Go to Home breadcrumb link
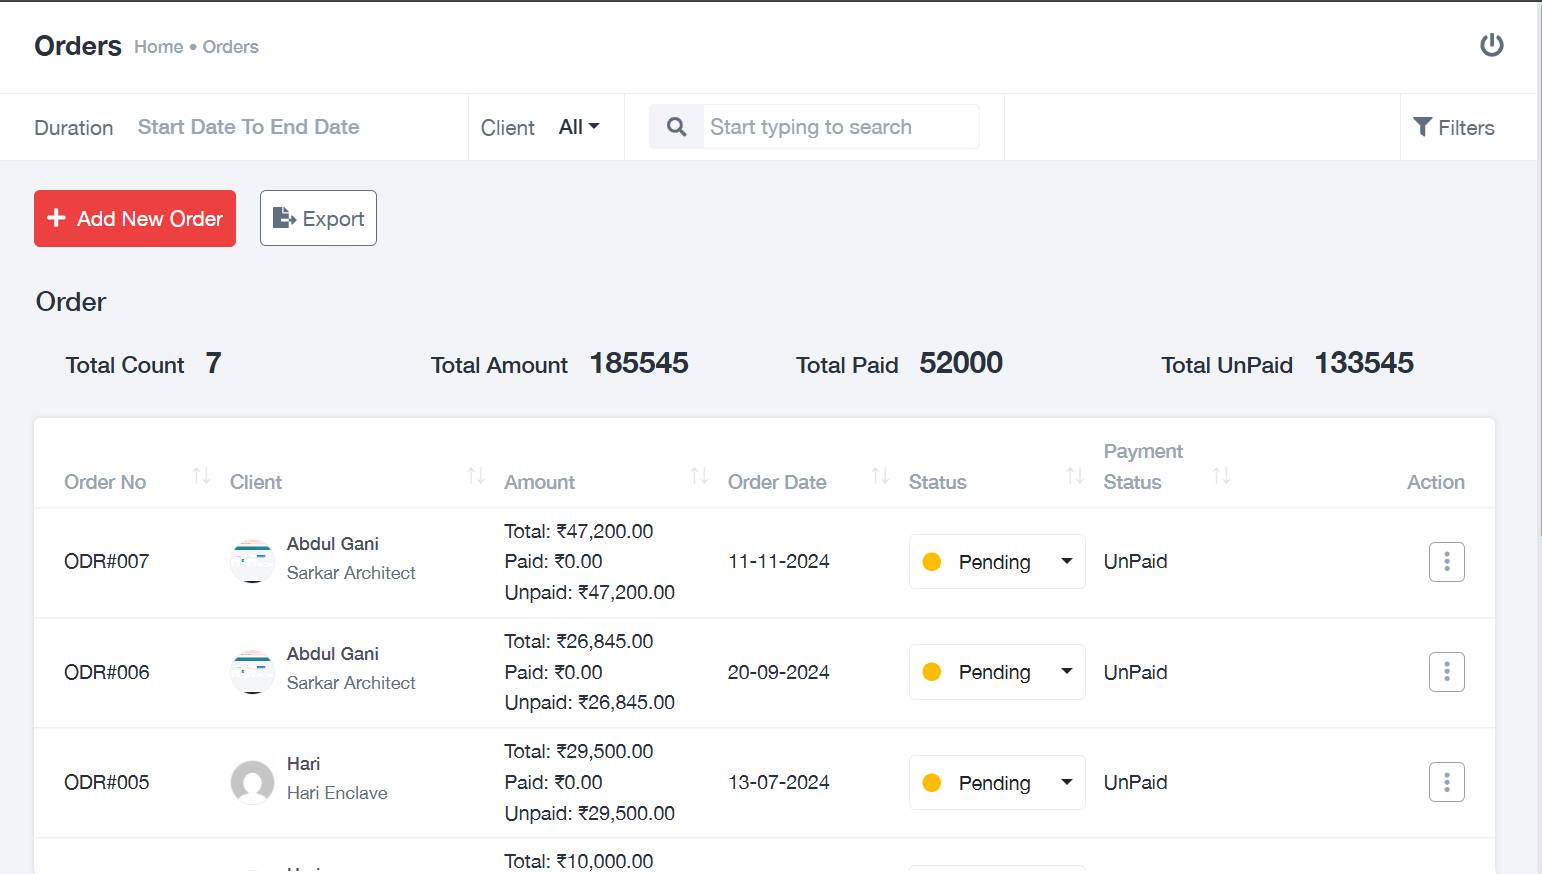Image resolution: width=1542 pixels, height=874 pixels. 158,47
